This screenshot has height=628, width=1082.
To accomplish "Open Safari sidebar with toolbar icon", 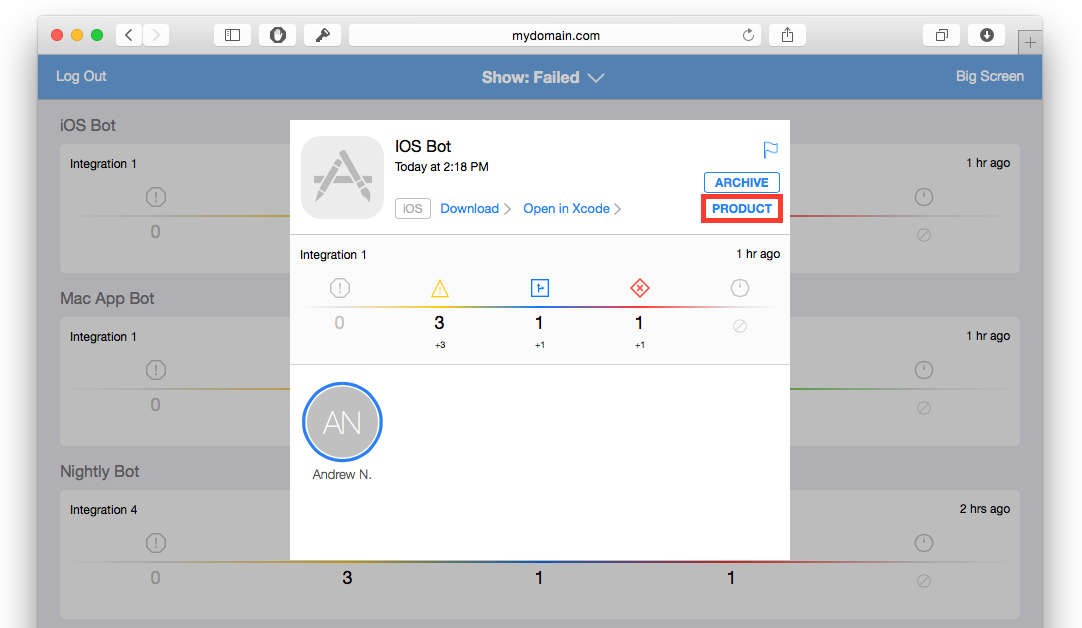I will tap(233, 35).
